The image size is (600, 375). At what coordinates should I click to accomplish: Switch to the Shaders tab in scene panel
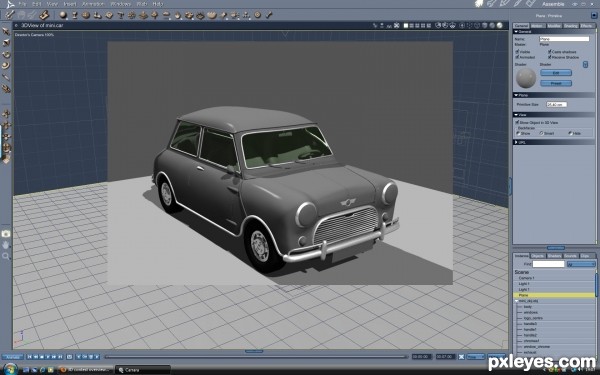tap(554, 256)
